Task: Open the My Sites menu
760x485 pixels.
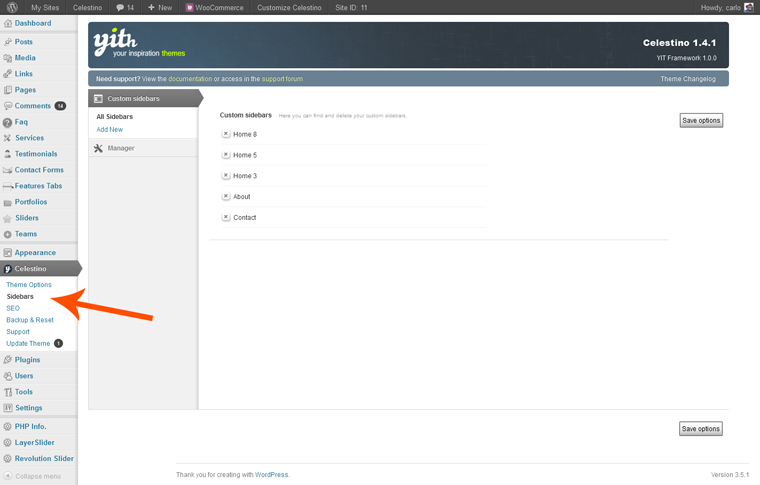Action: (45, 7)
